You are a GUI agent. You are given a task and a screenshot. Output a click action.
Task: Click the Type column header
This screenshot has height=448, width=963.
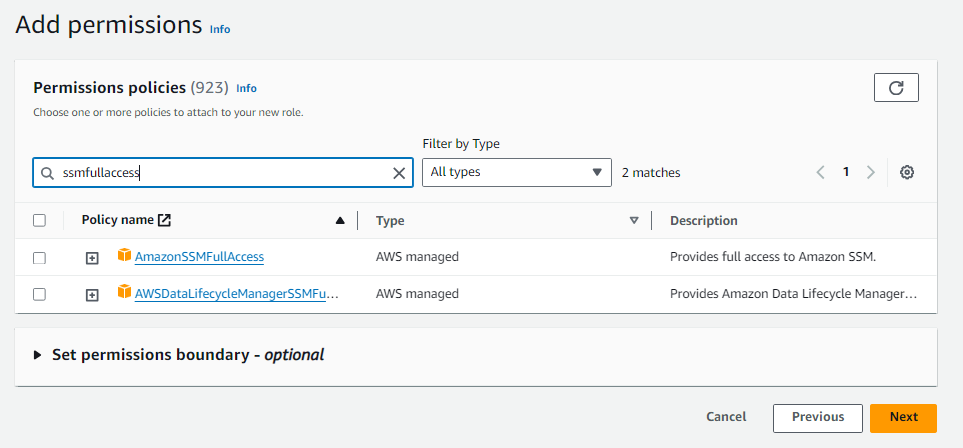click(390, 221)
